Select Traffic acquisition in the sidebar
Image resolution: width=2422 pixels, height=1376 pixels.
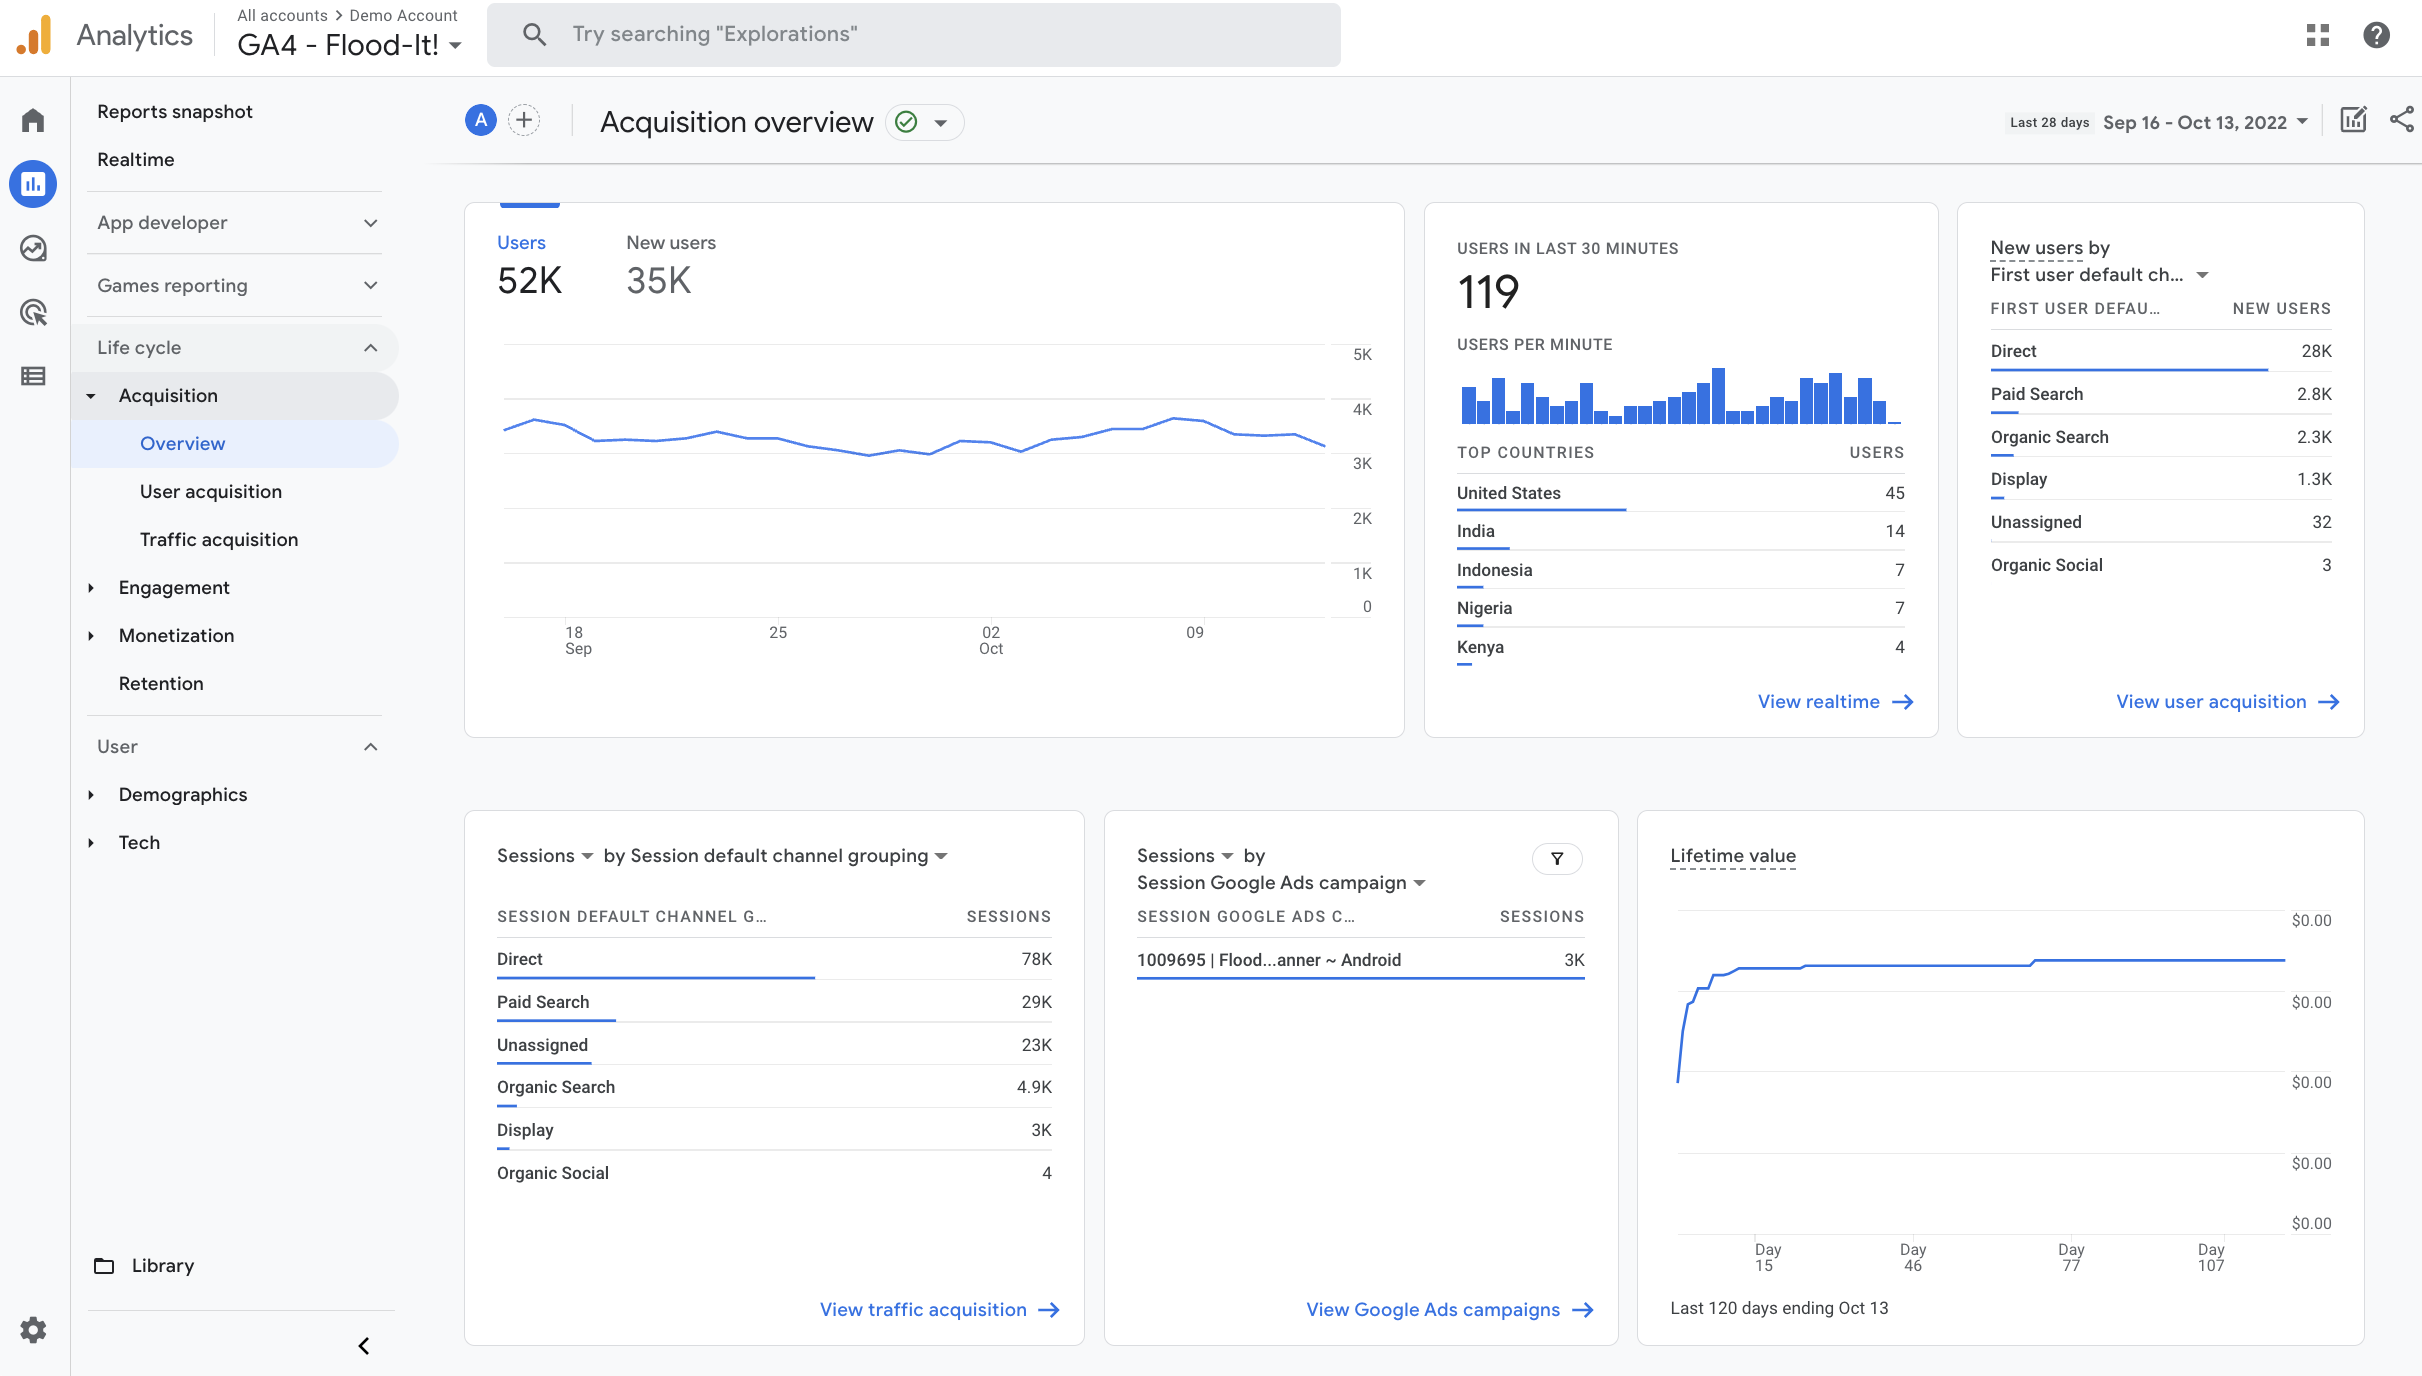click(219, 540)
